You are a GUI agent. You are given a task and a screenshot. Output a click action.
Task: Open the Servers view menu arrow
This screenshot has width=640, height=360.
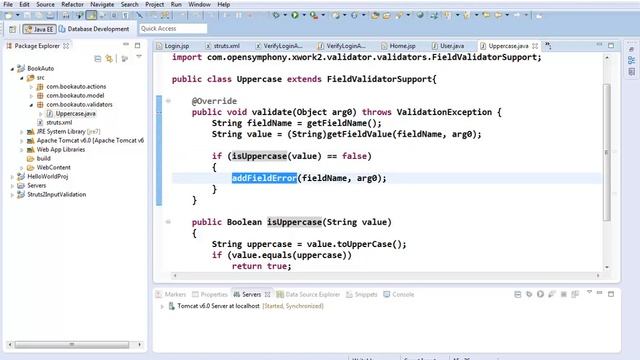589,293
